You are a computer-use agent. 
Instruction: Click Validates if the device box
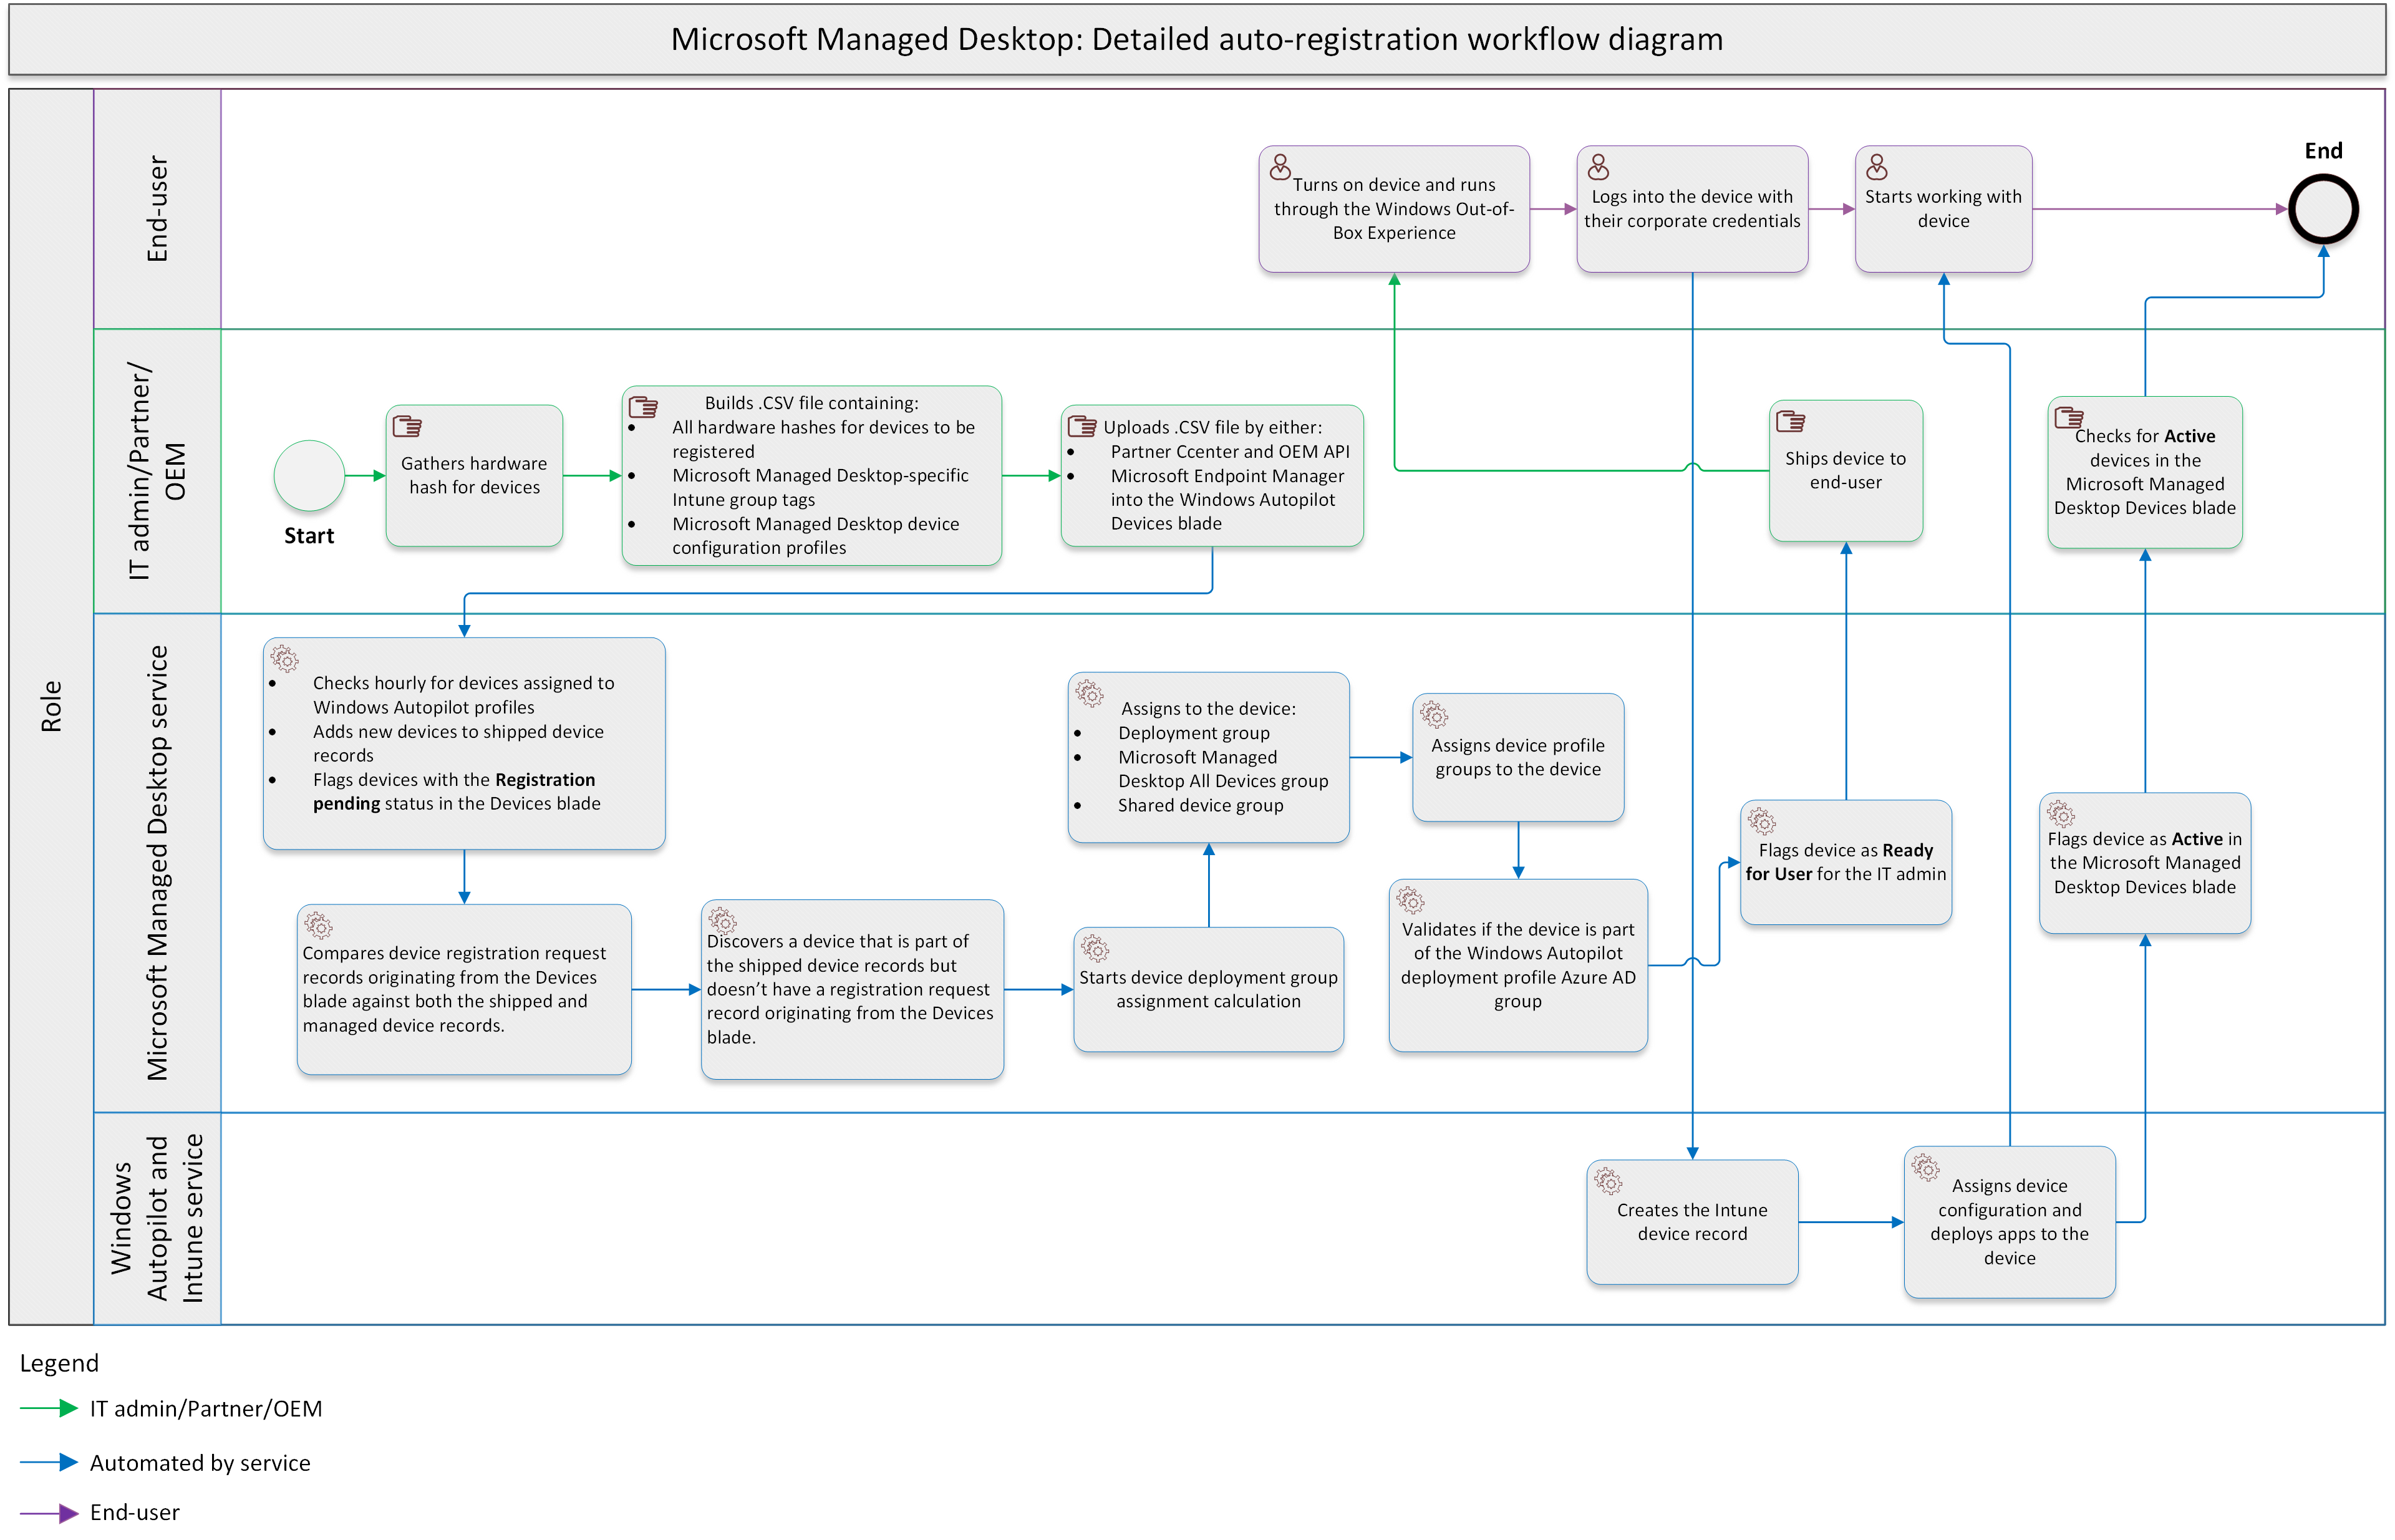(x=1517, y=965)
